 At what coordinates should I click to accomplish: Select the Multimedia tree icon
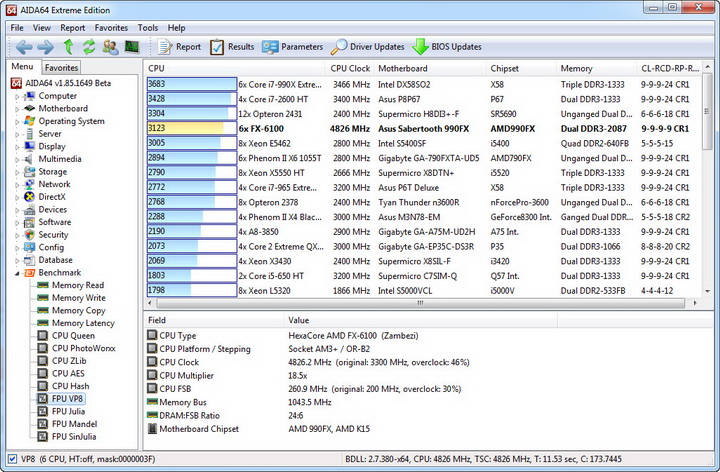tap(29, 159)
